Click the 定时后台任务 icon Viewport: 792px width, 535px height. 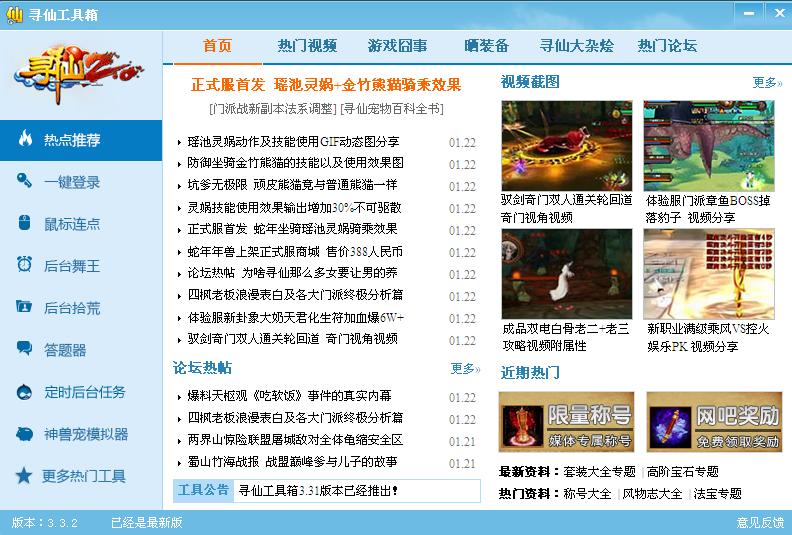pos(24,392)
